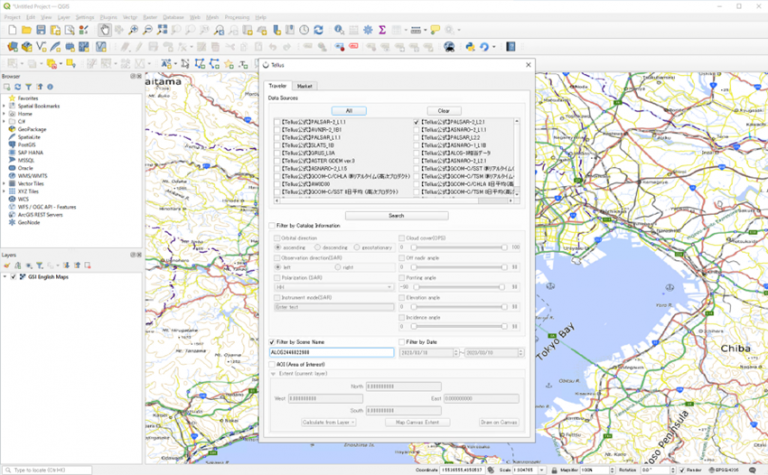Toggle the Render checkbox in status bar
The height and width of the screenshot is (475, 768).
click(x=682, y=470)
